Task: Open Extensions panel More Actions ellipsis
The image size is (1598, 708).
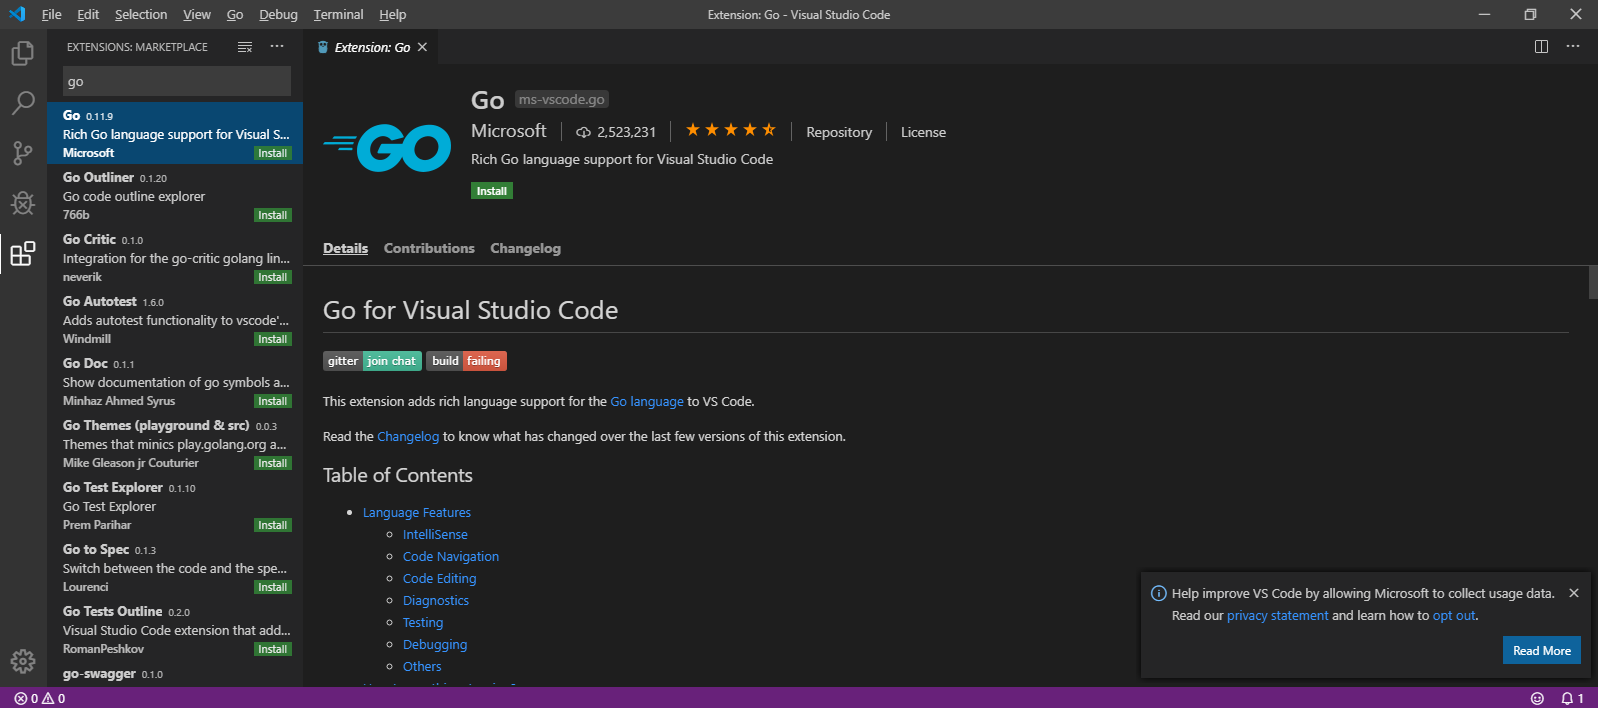Action: coord(277,47)
